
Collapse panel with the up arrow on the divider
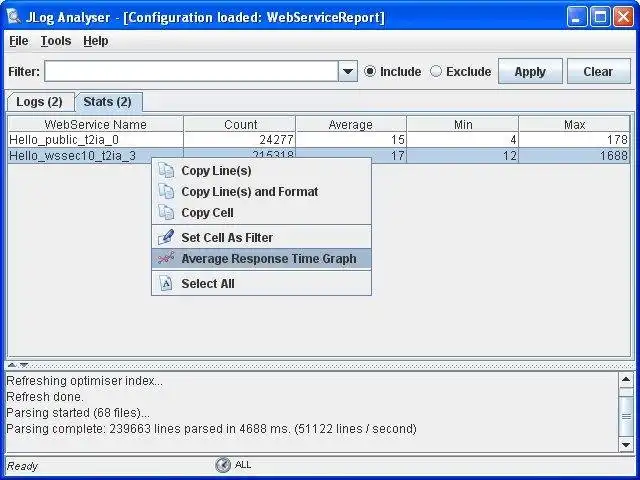click(12, 365)
